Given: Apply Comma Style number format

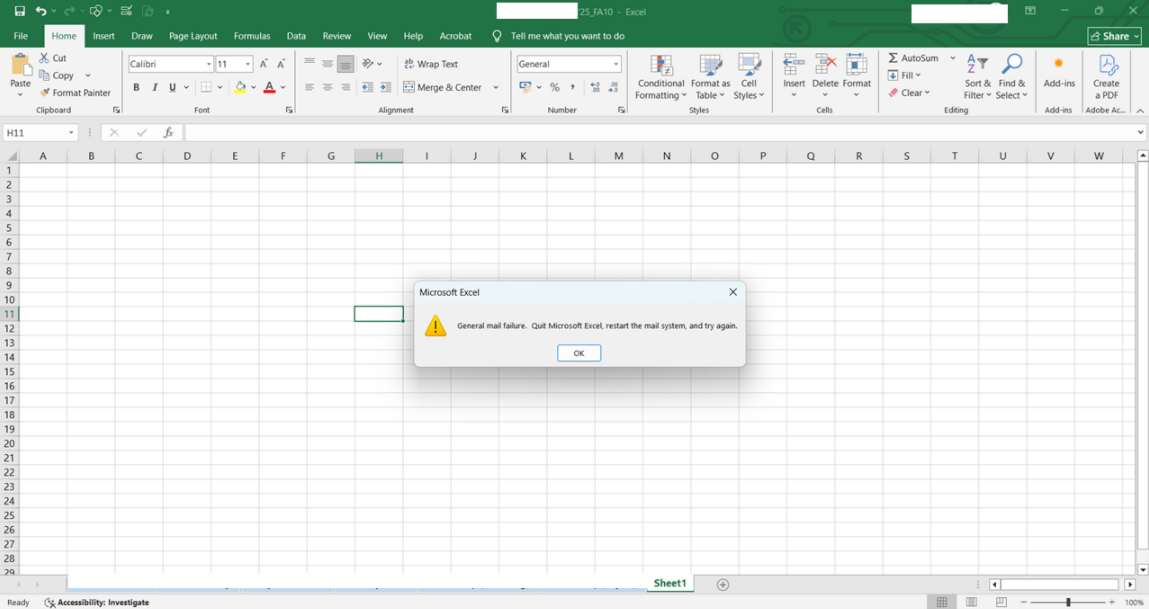Looking at the screenshot, I should [x=572, y=87].
